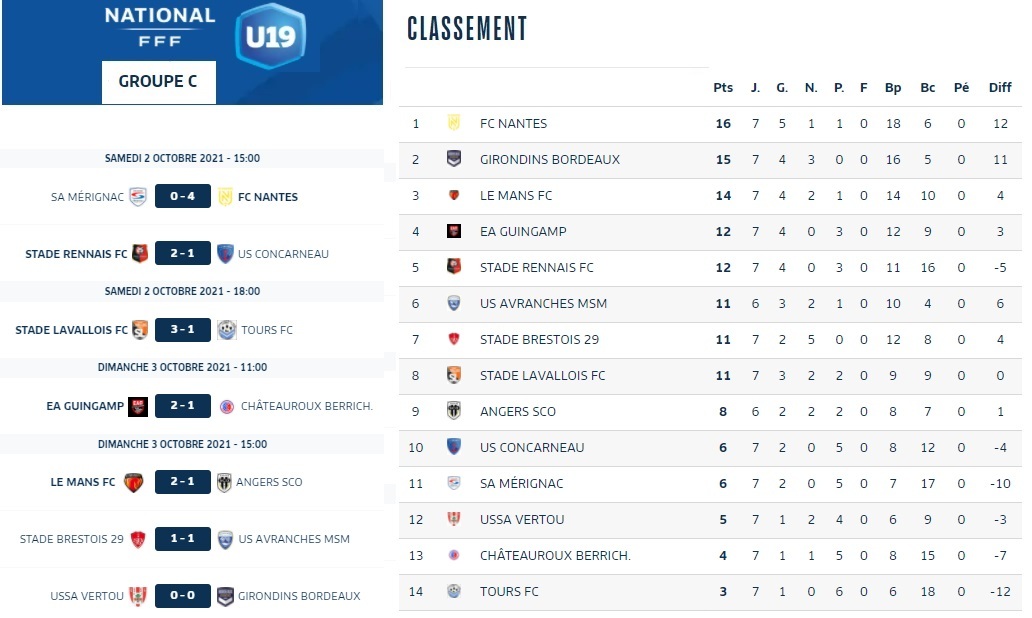
Task: Click the Diff column header
Action: [1000, 88]
